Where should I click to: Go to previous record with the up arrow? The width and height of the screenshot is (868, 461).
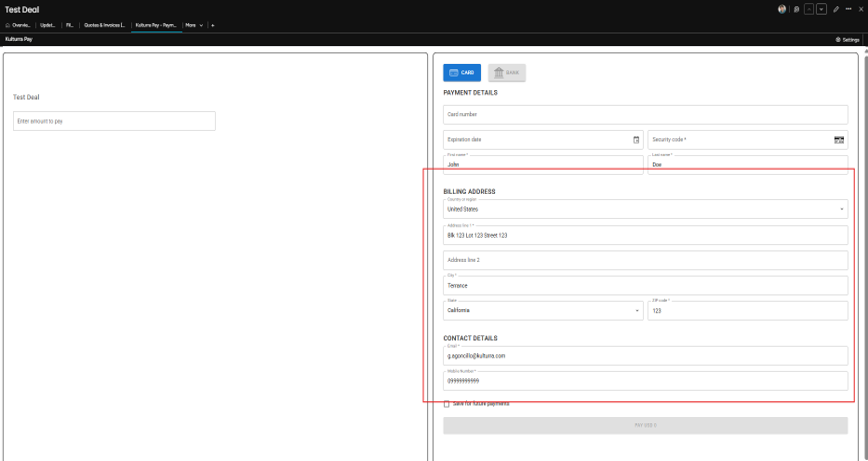coord(809,9)
